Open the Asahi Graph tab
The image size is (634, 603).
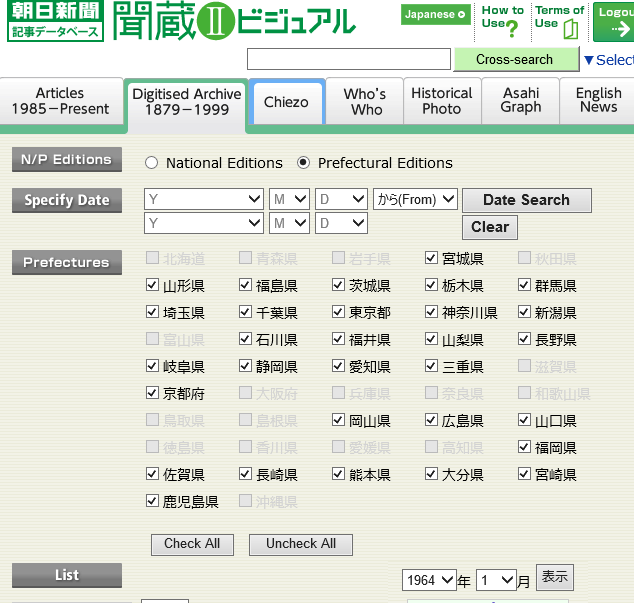tap(521, 100)
